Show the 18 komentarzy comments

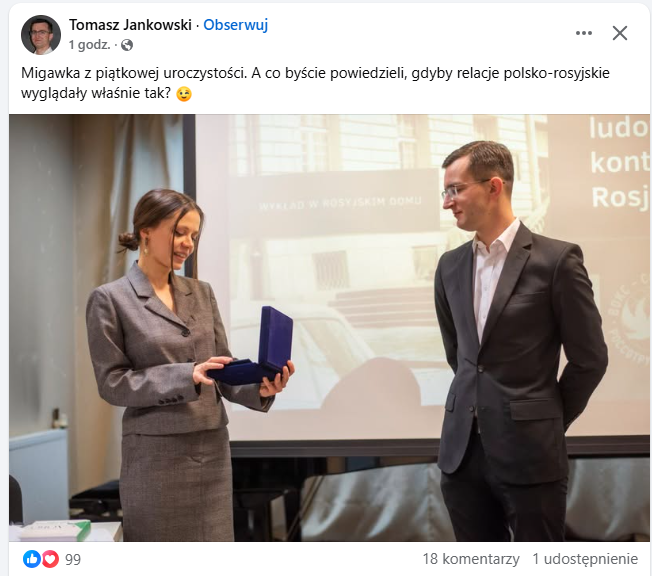click(471, 559)
